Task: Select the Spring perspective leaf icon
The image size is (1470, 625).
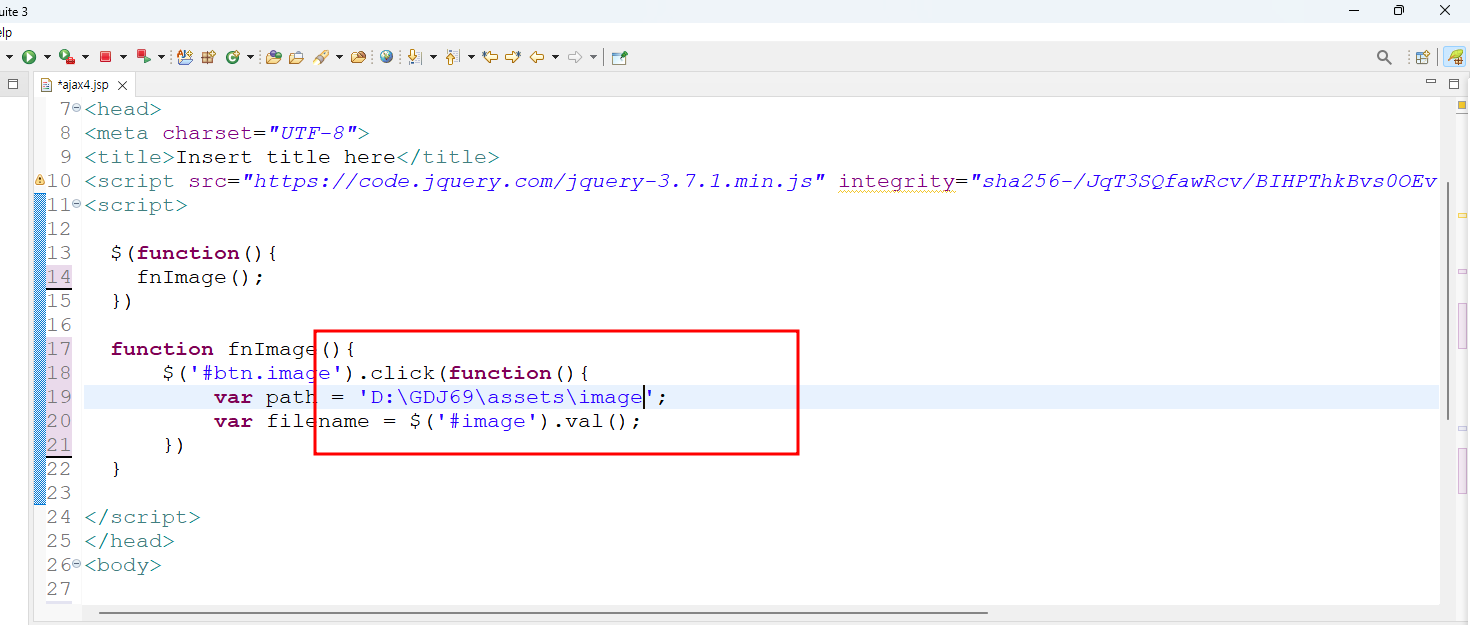Action: point(1454,57)
